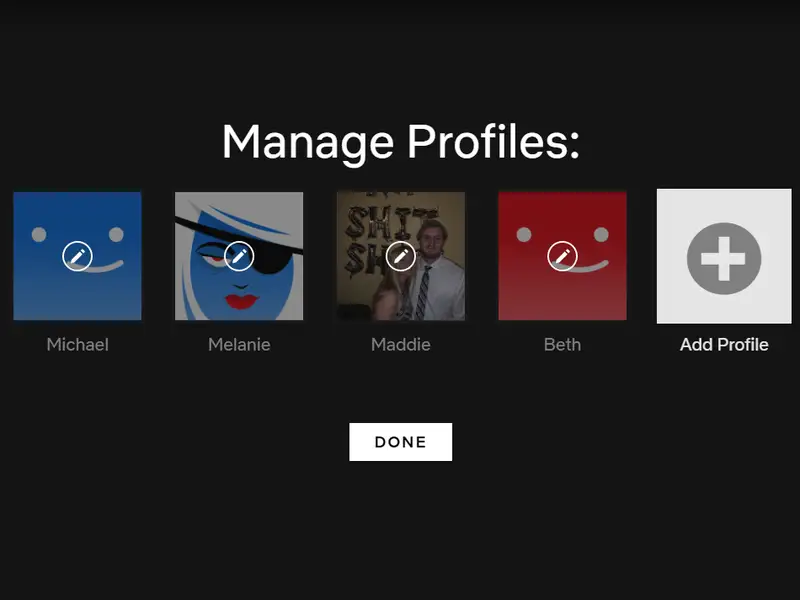Click the Manage Profiles heading
The height and width of the screenshot is (600, 800).
pos(401,142)
